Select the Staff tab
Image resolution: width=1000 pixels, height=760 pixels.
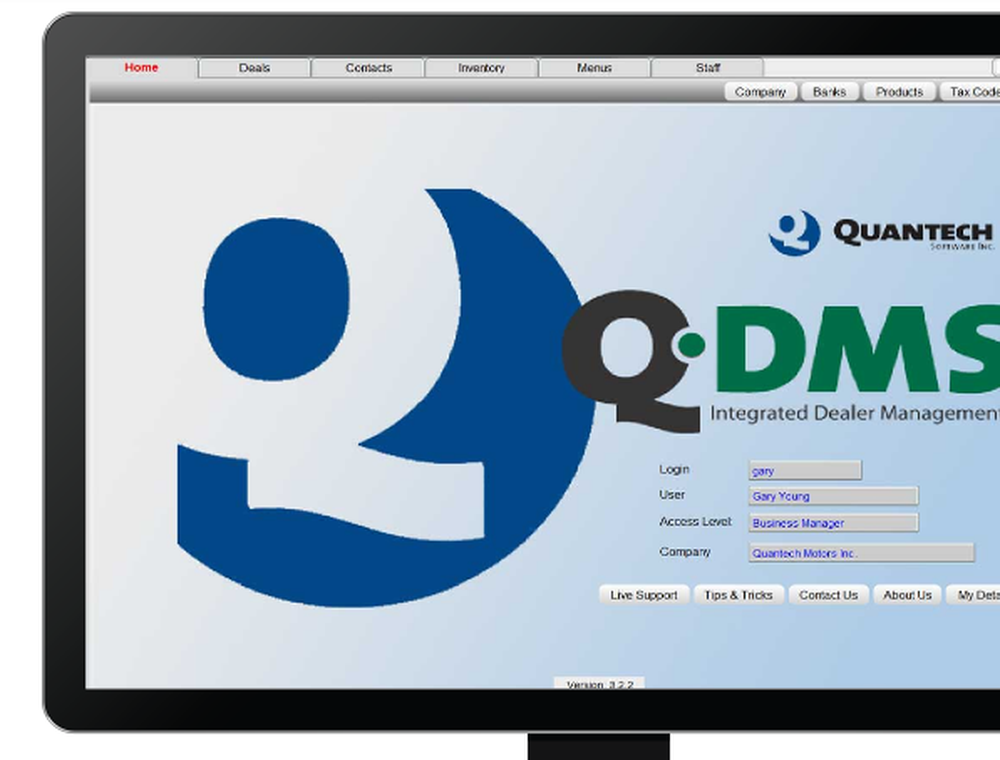(708, 67)
